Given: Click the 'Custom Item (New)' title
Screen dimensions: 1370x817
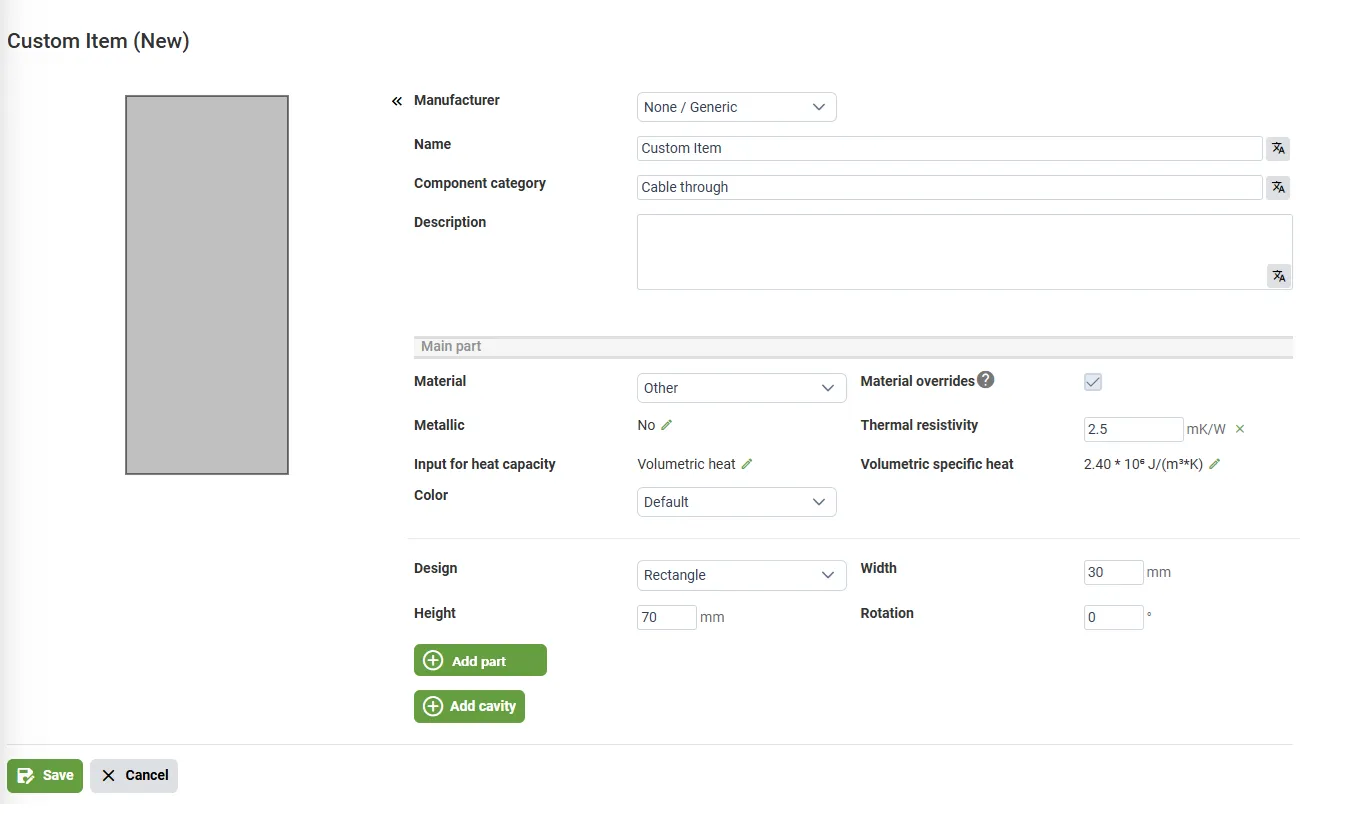Looking at the screenshot, I should coord(98,41).
